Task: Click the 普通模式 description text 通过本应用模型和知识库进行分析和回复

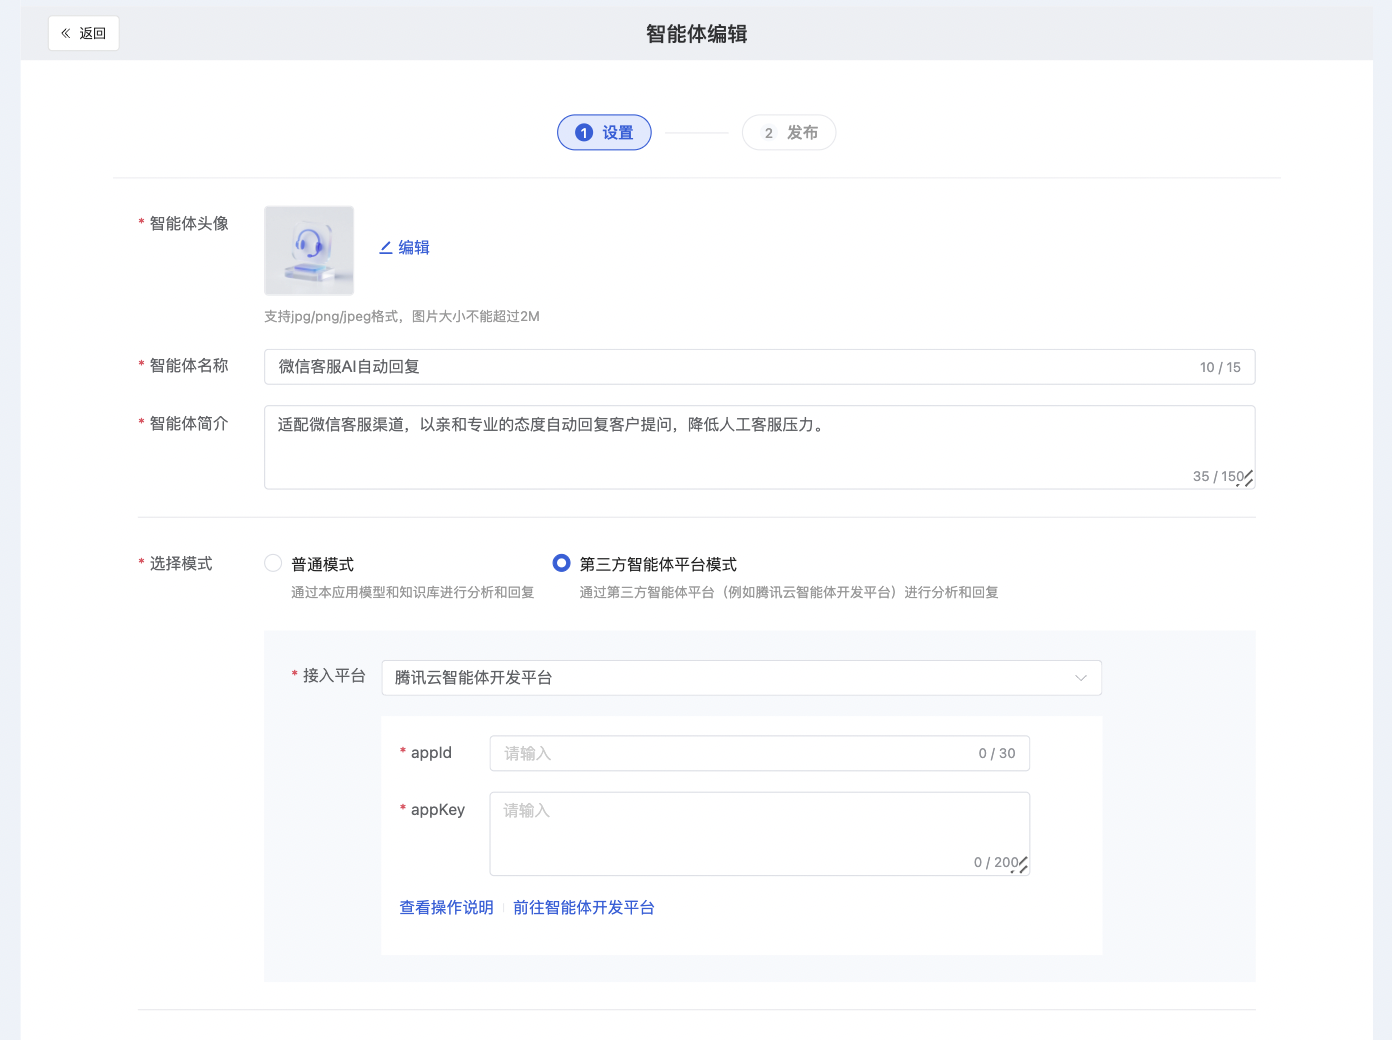Action: click(x=412, y=592)
